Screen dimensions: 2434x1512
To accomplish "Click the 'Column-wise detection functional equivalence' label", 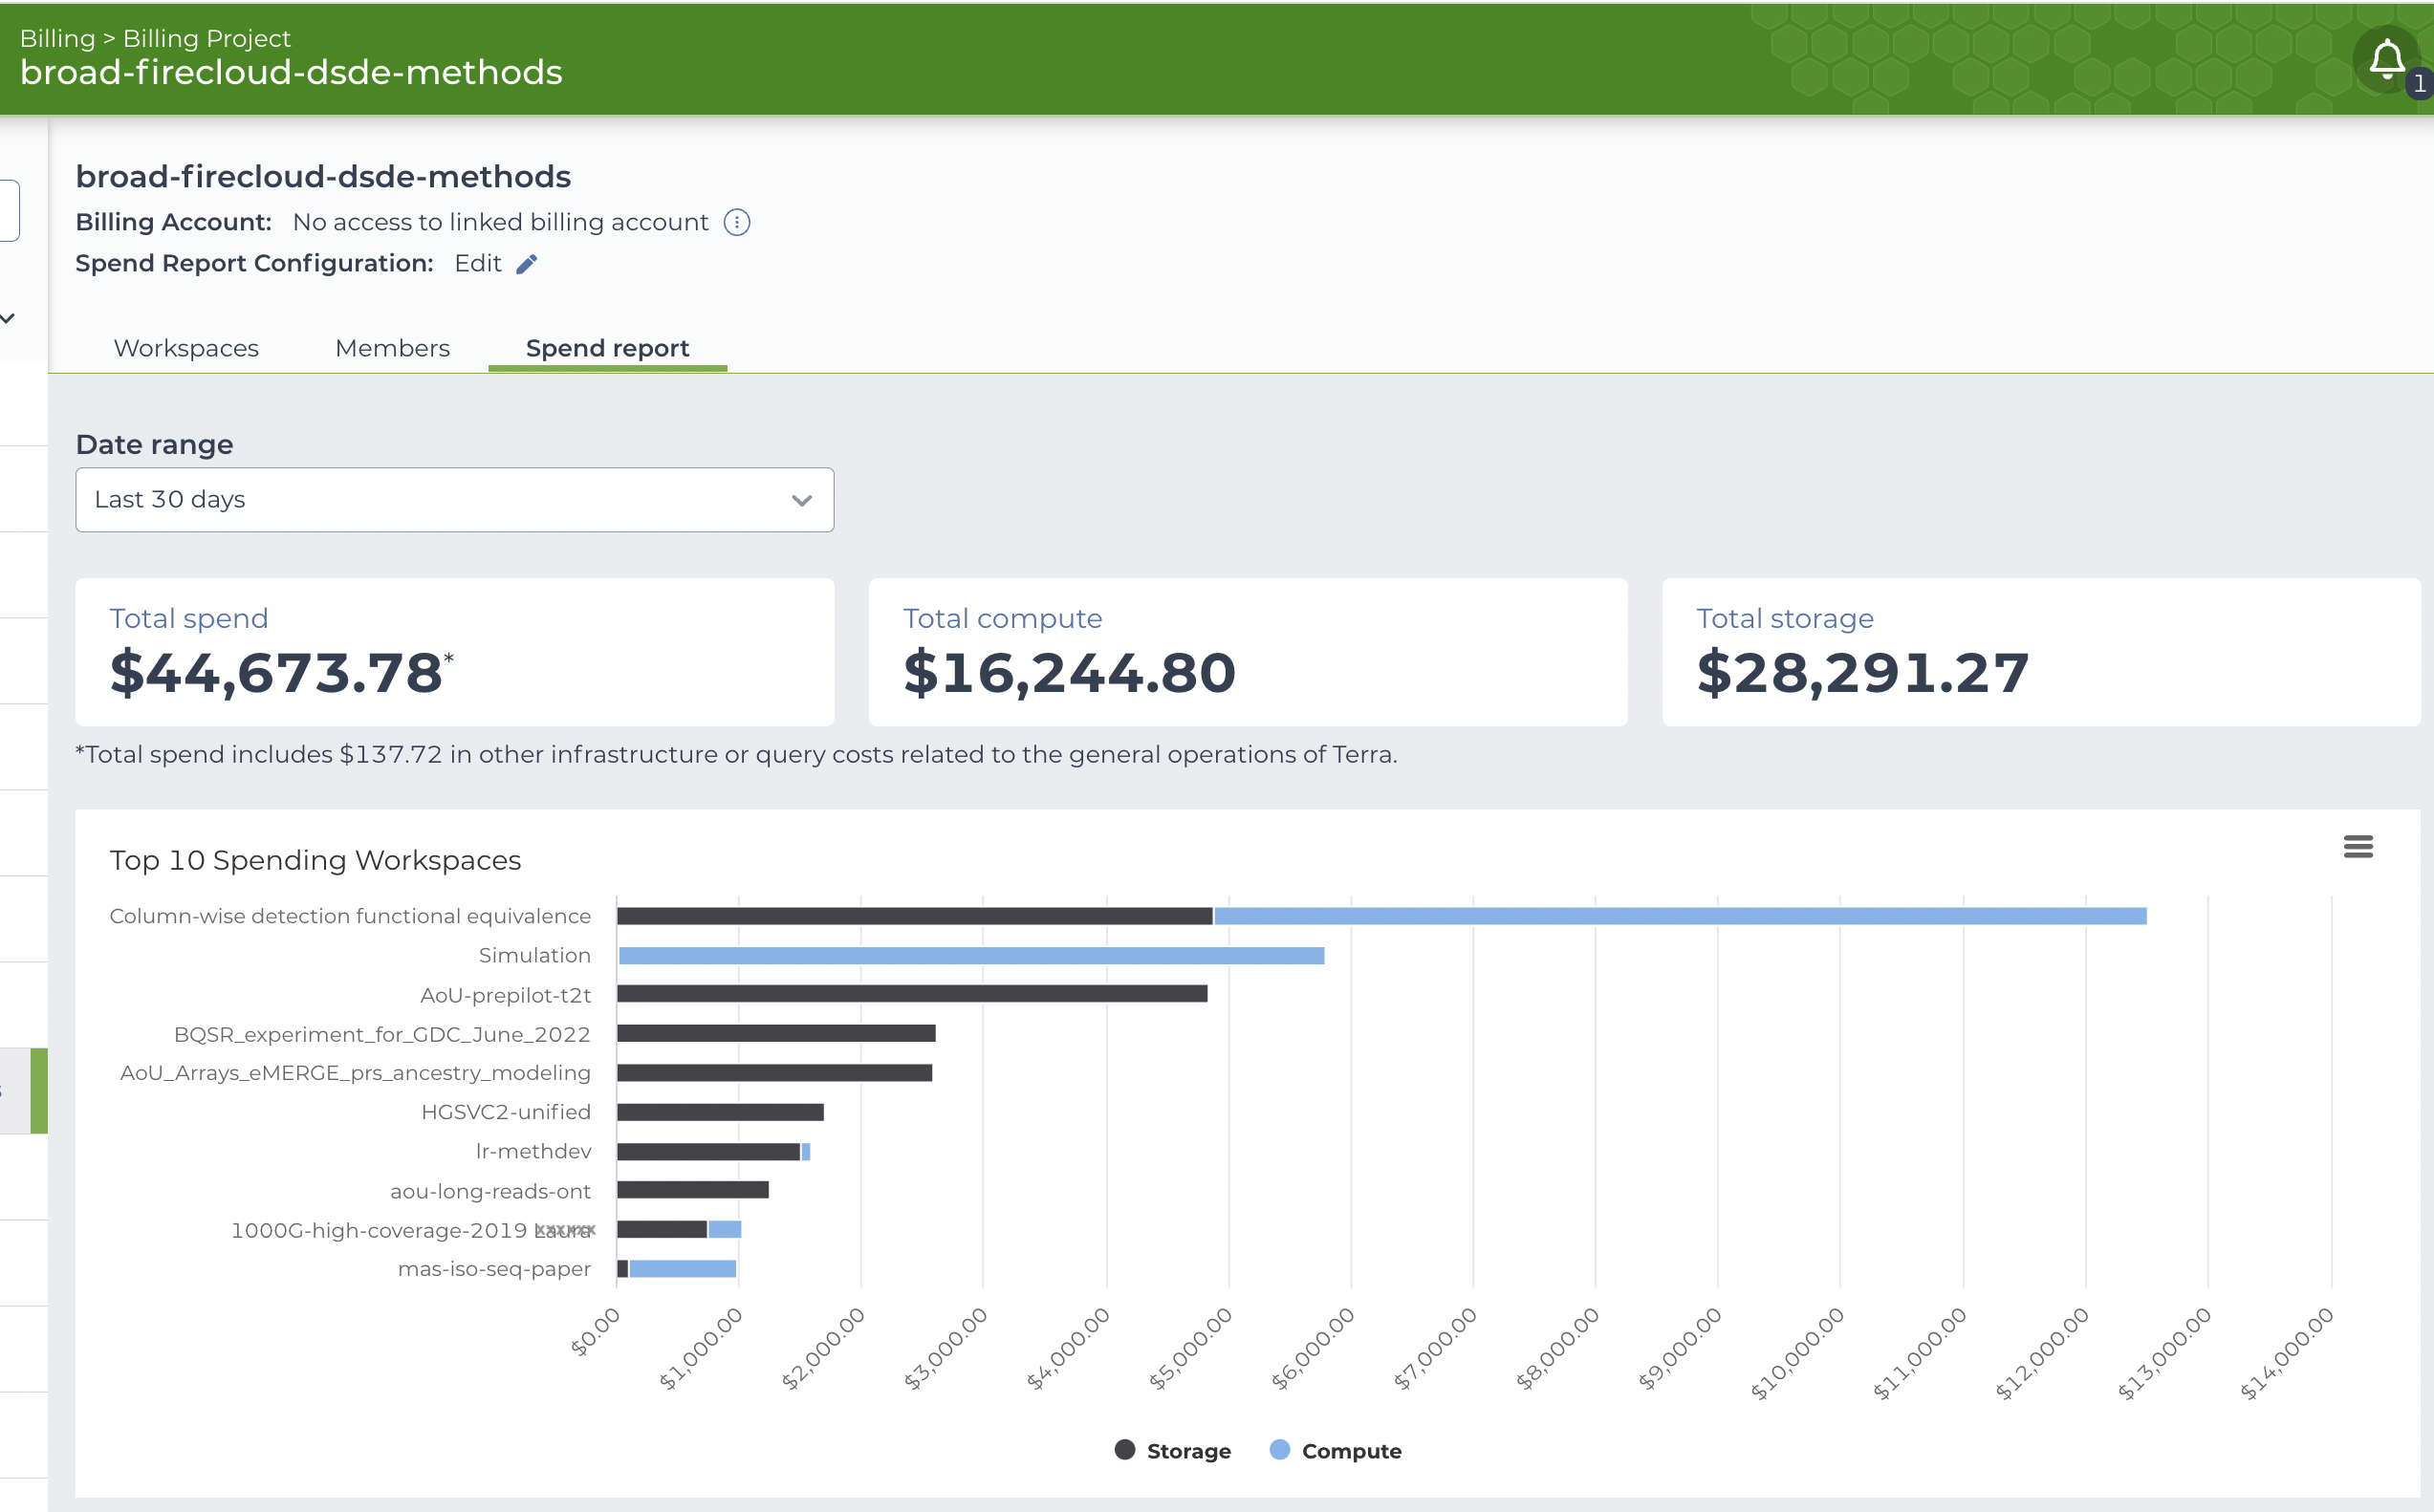I will coord(350,916).
